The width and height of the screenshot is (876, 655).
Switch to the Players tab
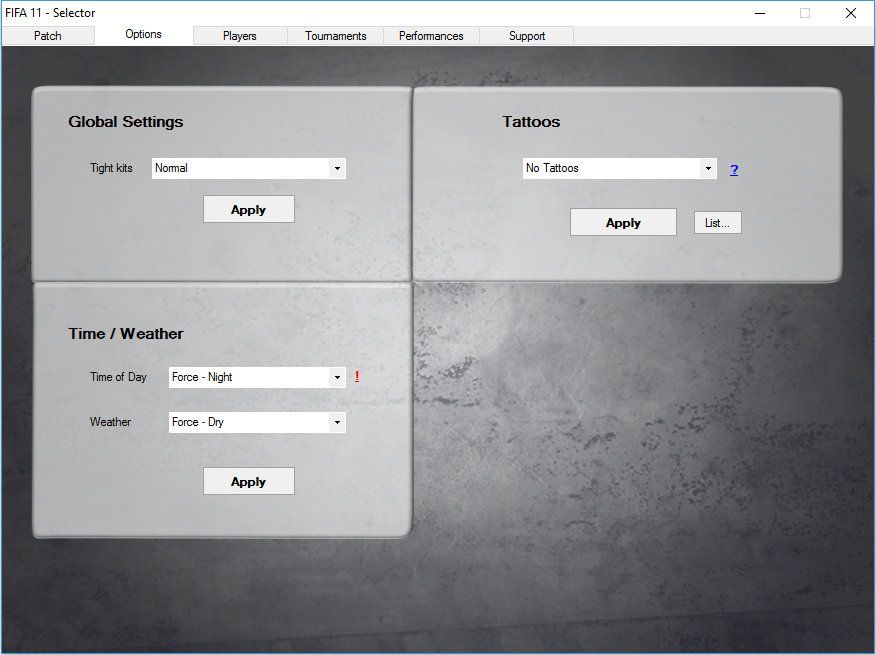240,36
